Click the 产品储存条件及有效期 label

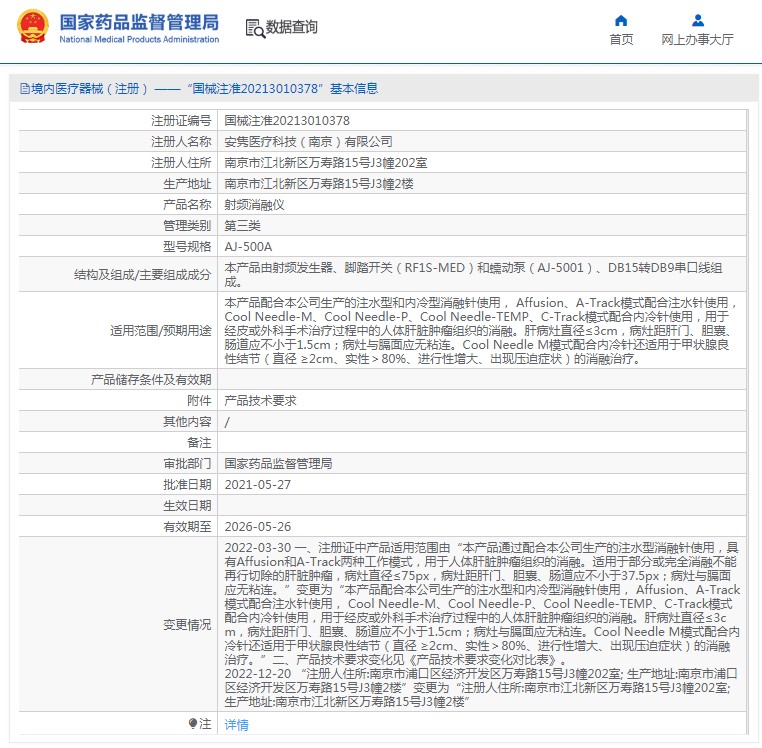[x=151, y=380]
